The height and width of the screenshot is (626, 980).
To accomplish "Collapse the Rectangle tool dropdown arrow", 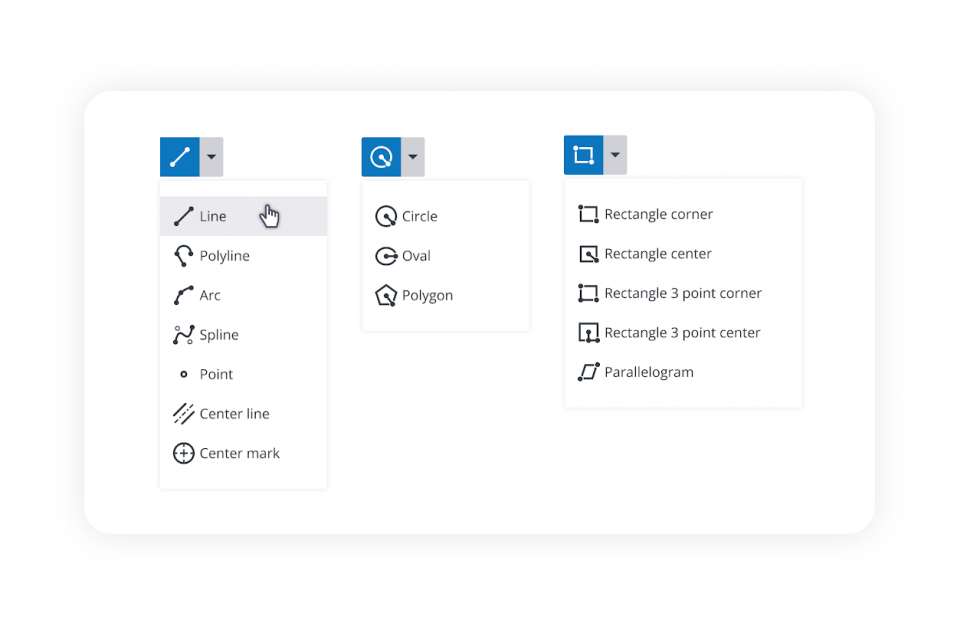I will (615, 155).
